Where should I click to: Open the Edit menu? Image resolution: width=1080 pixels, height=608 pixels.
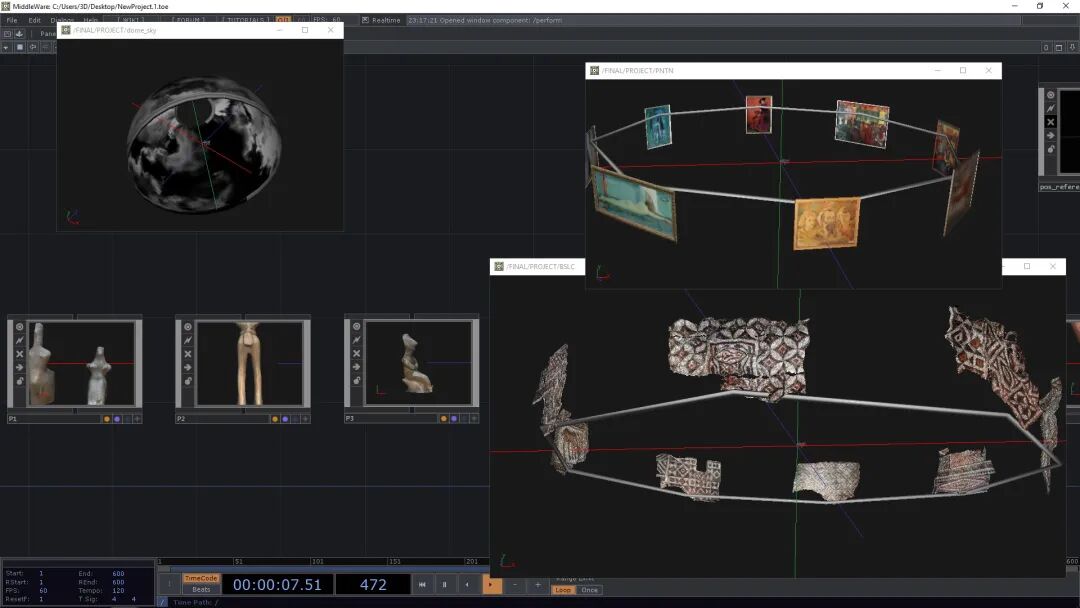(x=34, y=20)
